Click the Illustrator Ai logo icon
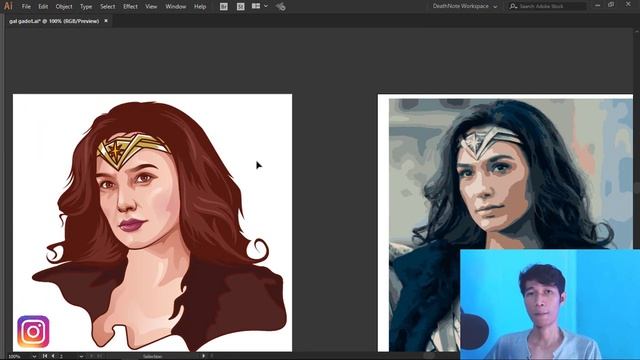 (x=8, y=6)
